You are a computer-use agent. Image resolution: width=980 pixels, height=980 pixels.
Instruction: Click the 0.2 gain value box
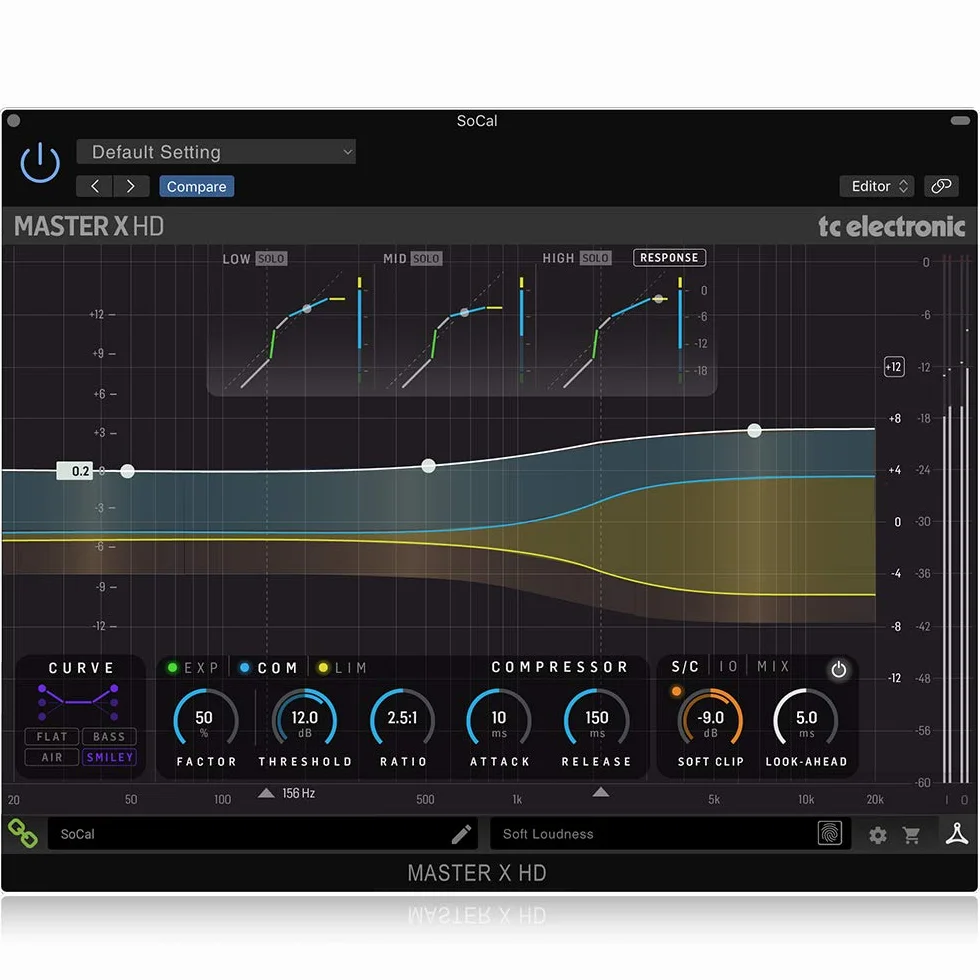click(x=74, y=471)
